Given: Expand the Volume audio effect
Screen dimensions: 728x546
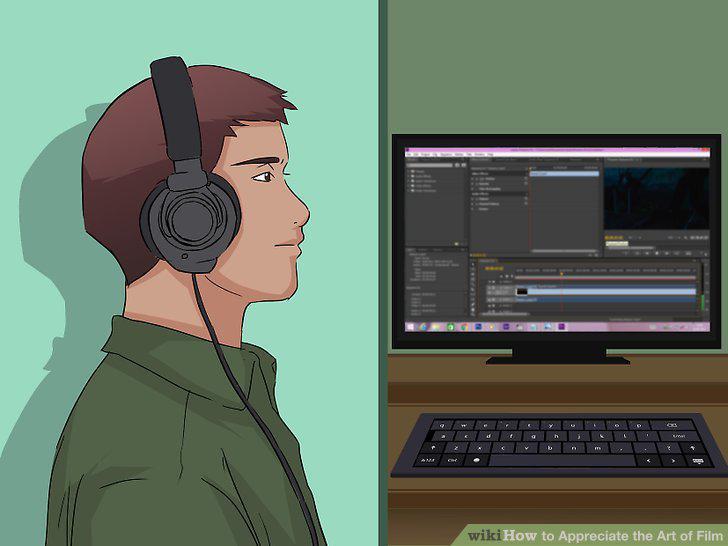Looking at the screenshot, I should coord(472,199).
